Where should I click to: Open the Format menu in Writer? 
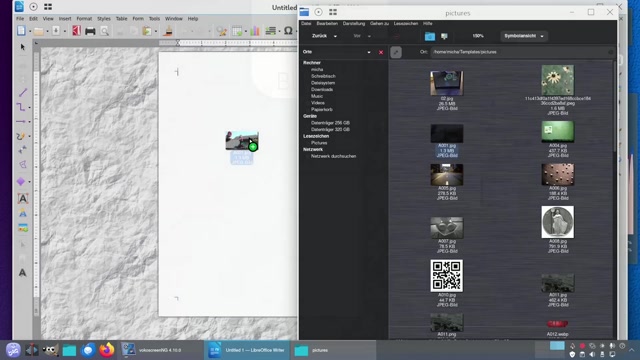pos(84,19)
